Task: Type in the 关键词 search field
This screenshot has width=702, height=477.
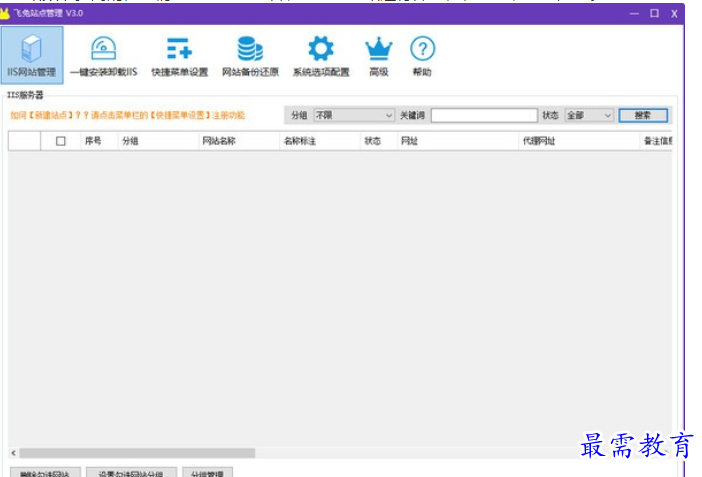Action: pos(484,116)
